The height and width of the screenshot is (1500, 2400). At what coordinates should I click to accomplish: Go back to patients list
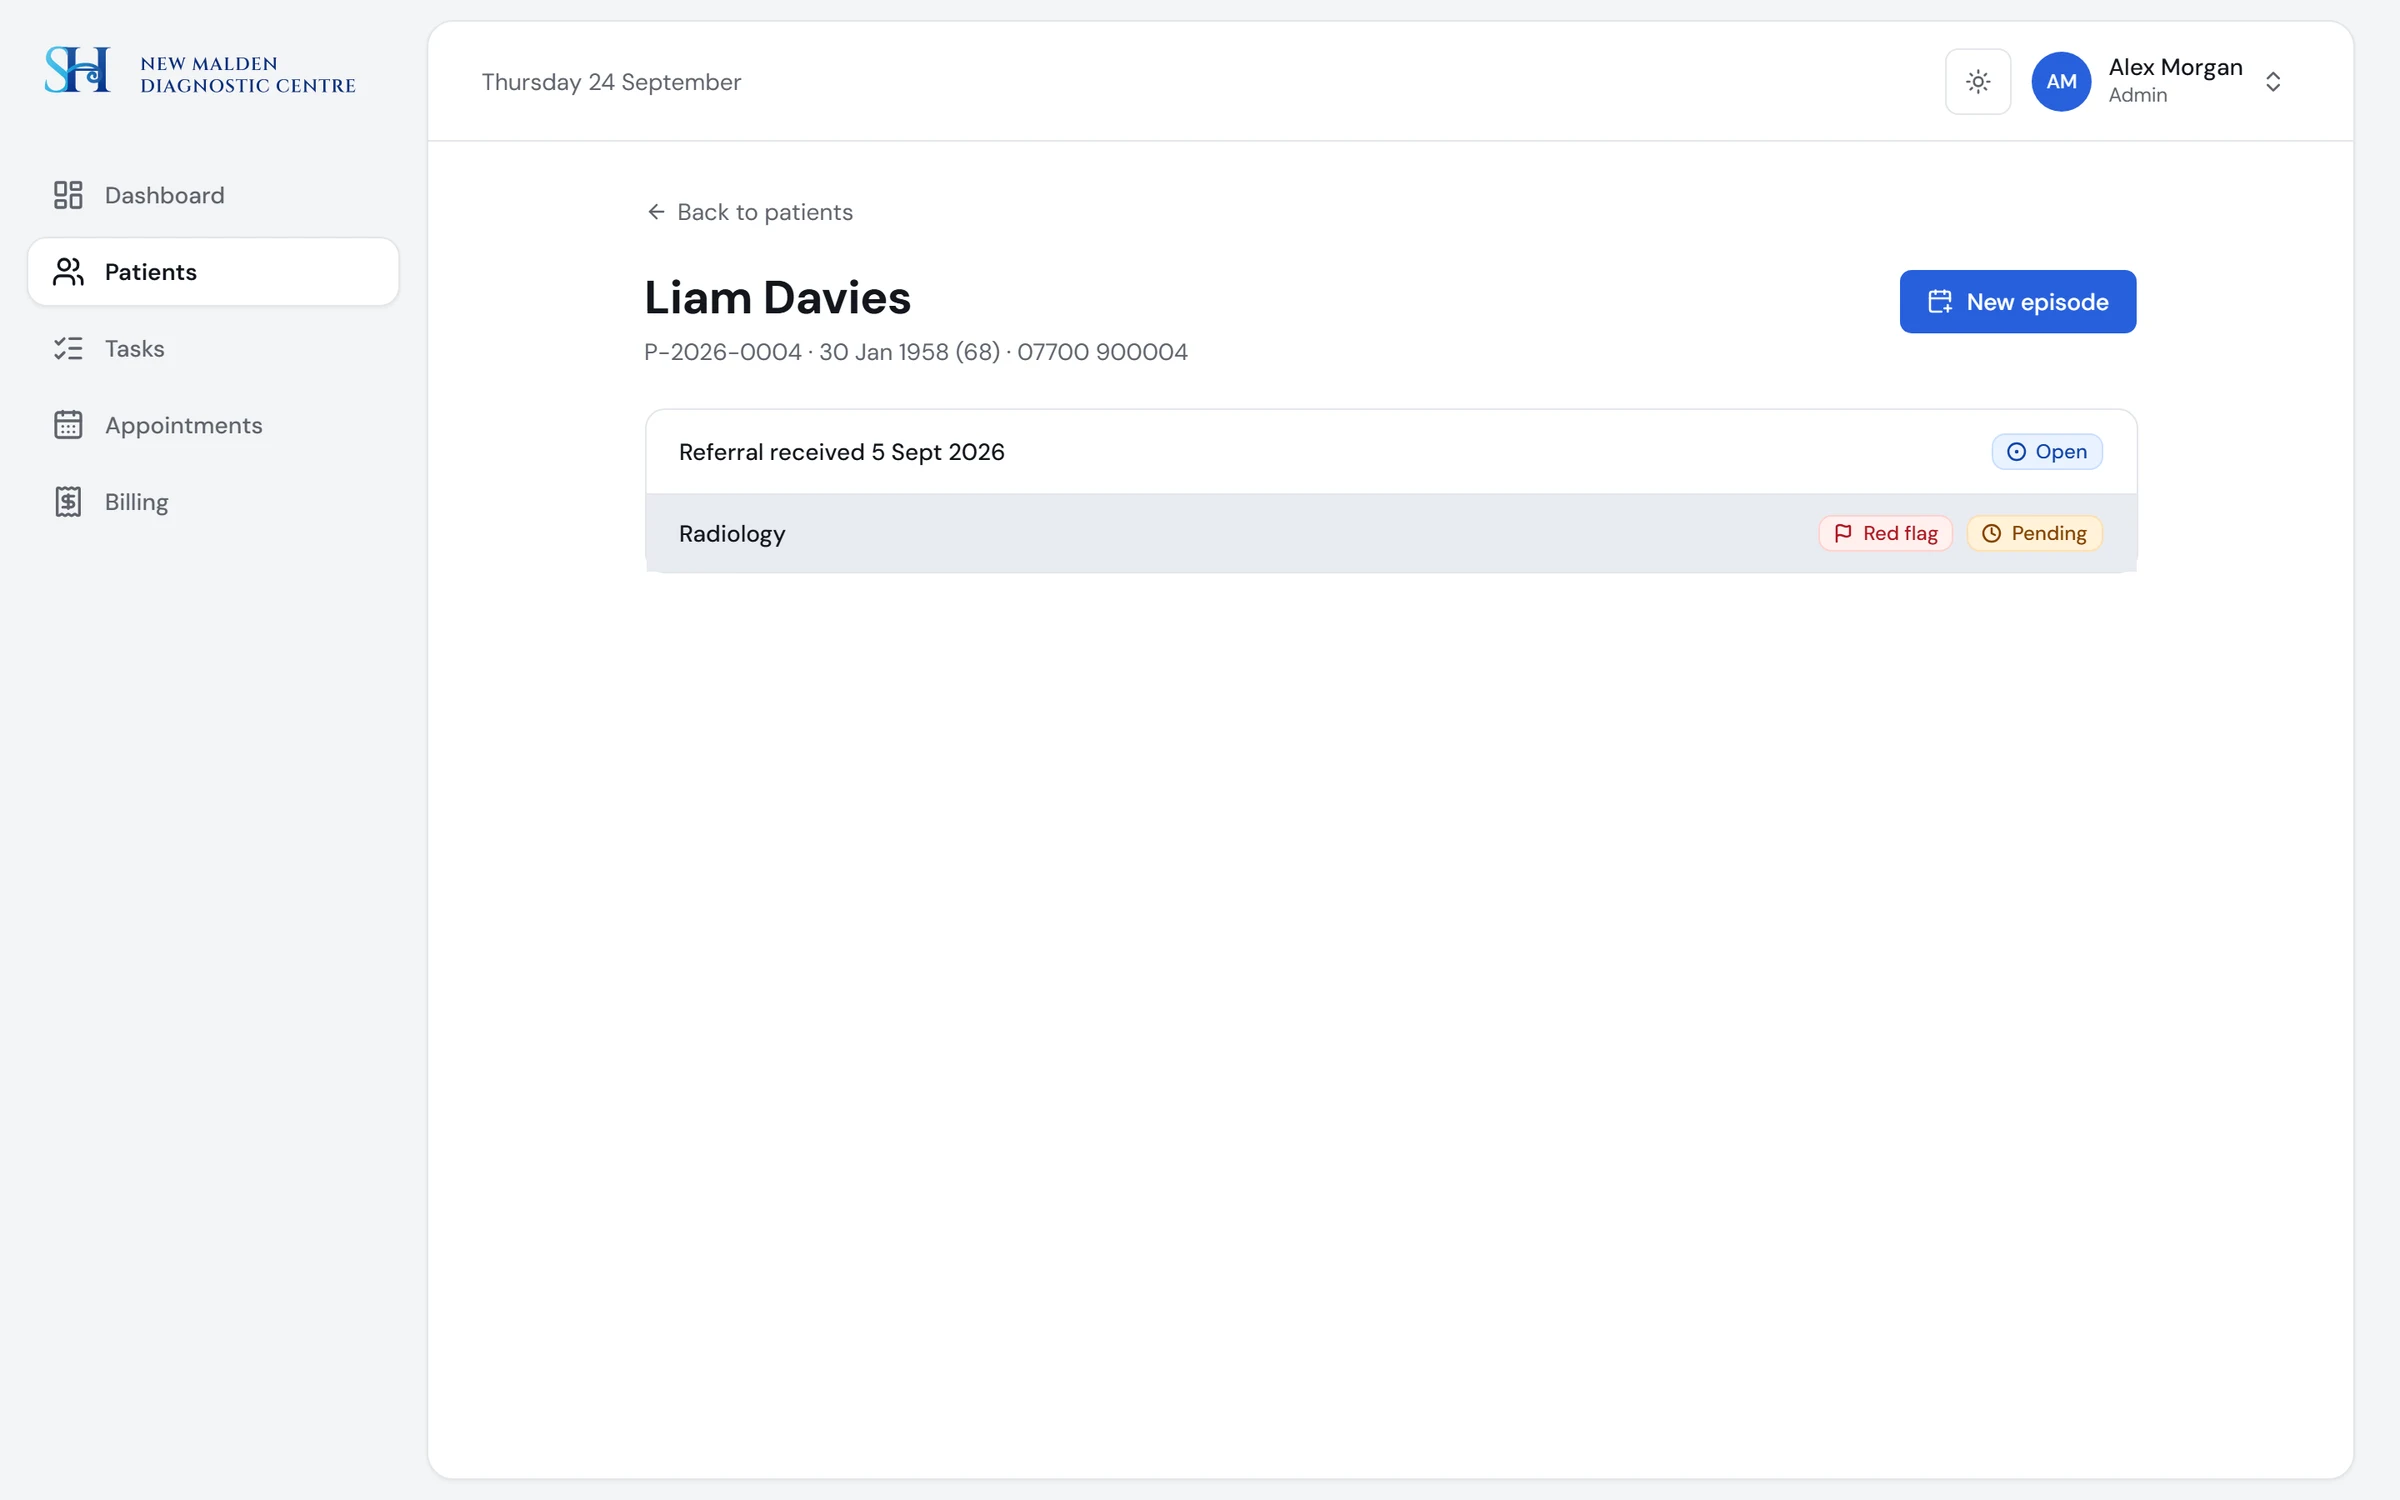[x=749, y=211]
